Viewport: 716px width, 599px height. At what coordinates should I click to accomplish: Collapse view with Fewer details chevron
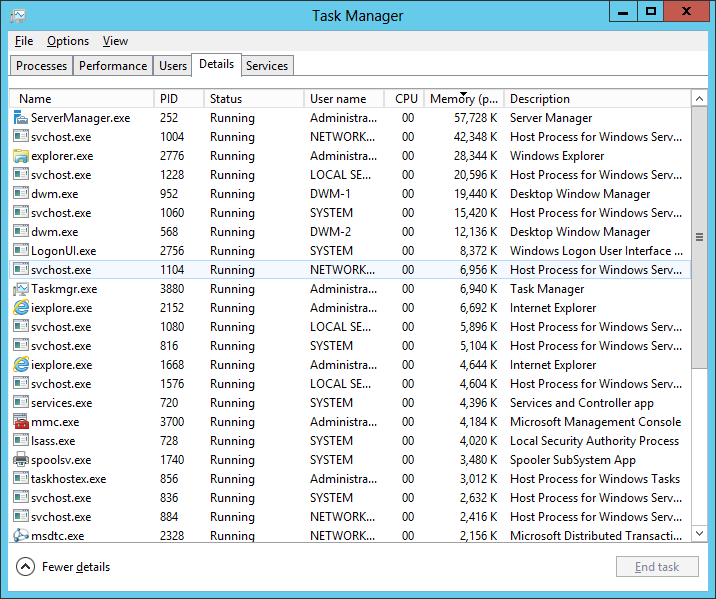[x=25, y=567]
